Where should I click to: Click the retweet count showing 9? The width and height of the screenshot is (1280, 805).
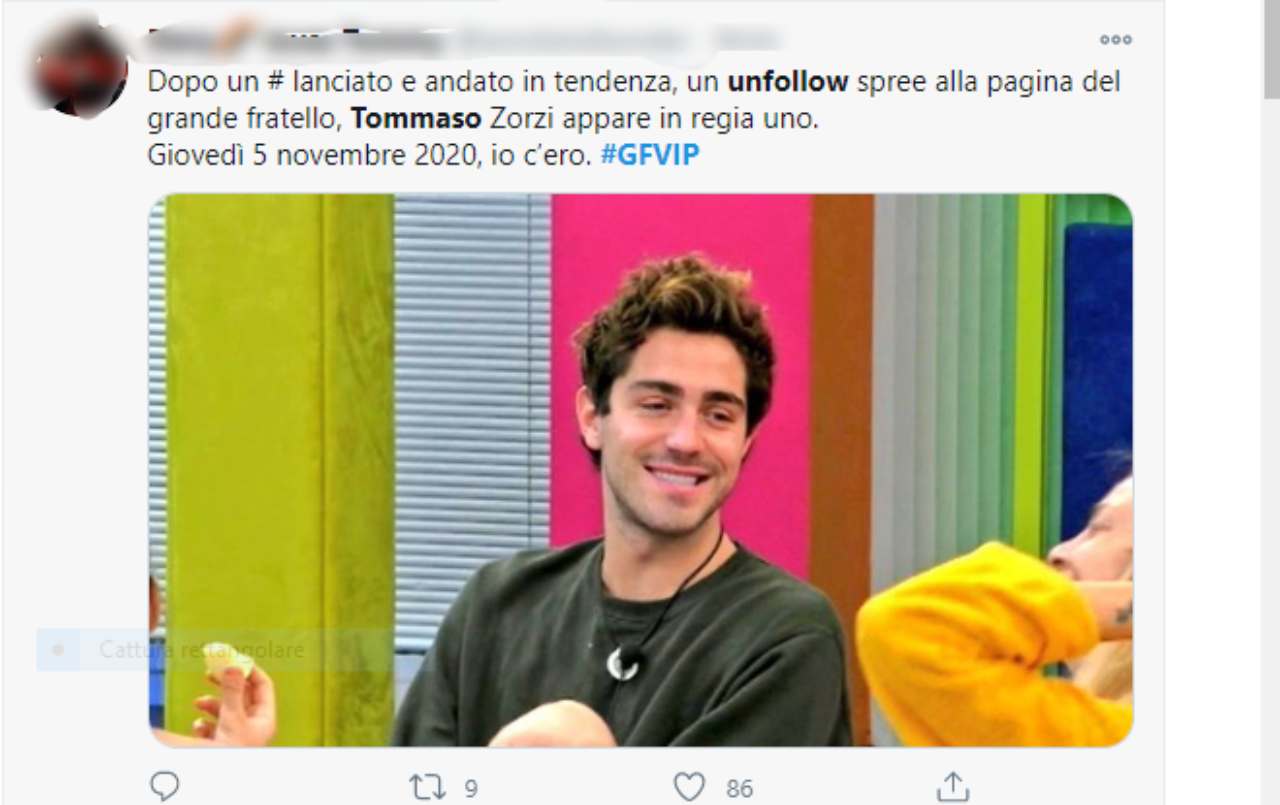click(470, 789)
